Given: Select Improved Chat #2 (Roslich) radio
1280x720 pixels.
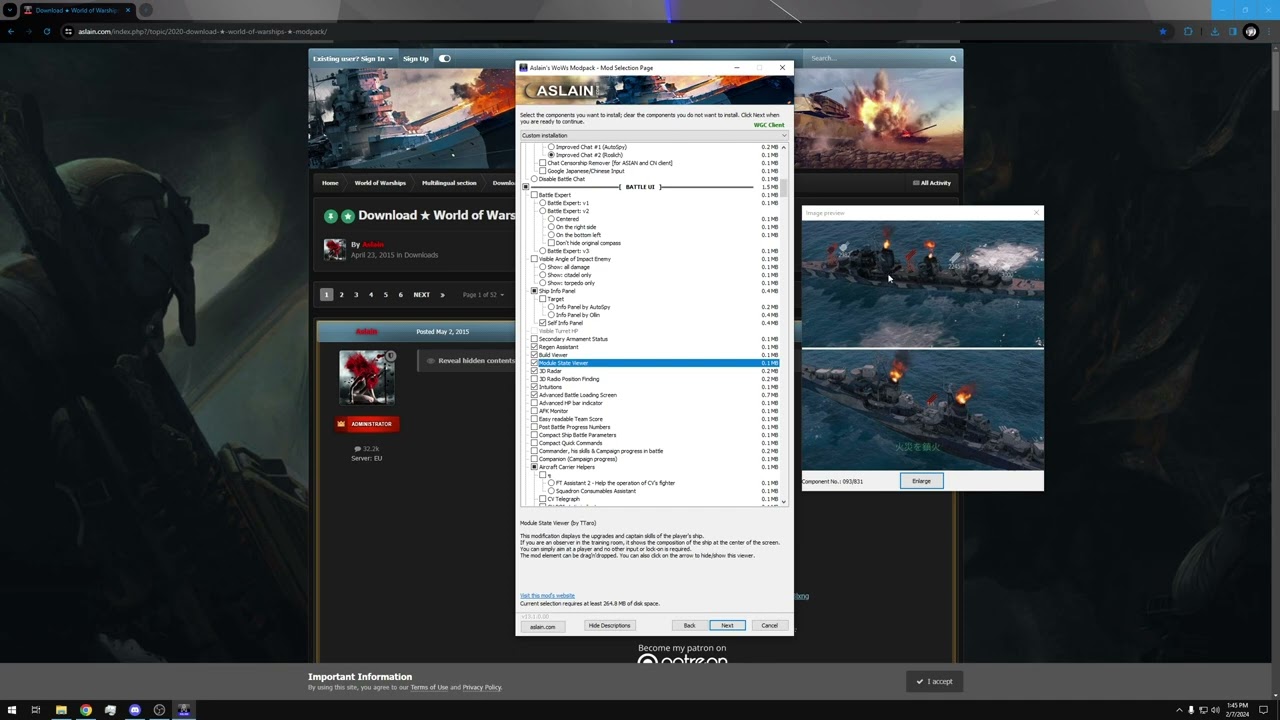Looking at the screenshot, I should (551, 155).
